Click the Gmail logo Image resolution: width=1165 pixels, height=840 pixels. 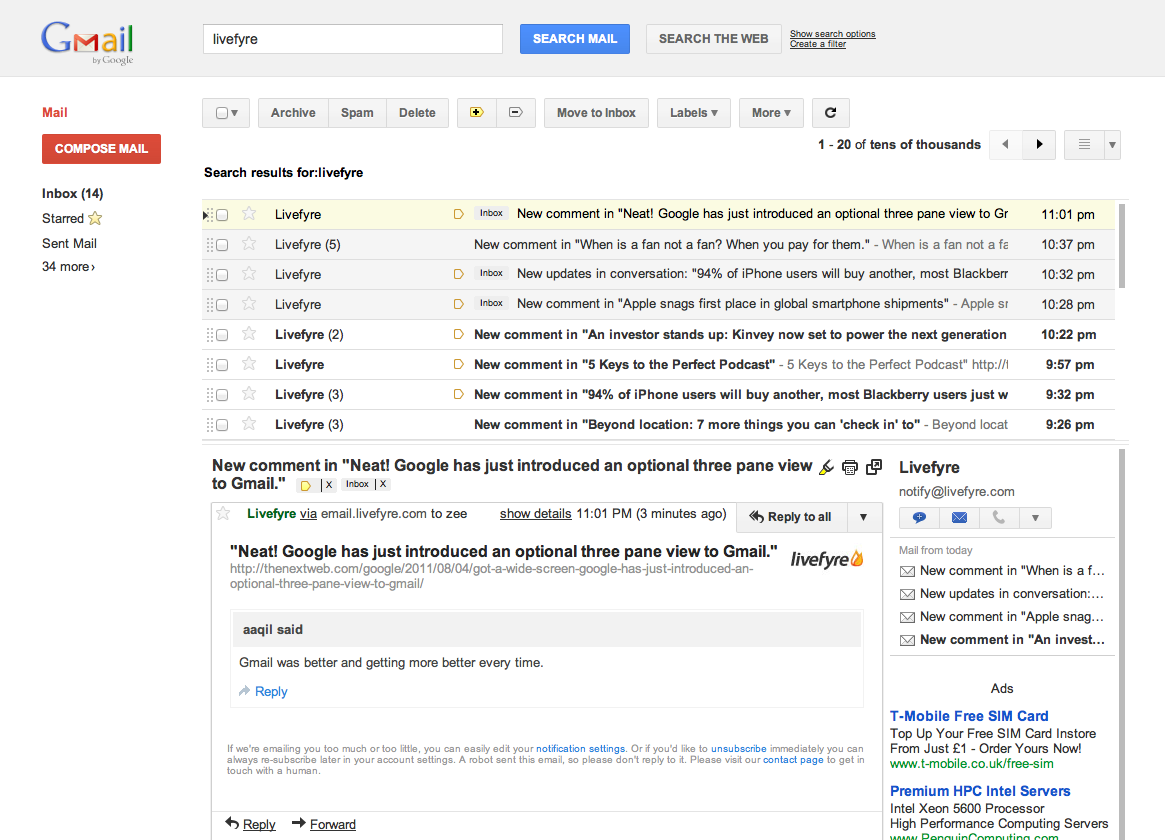click(x=88, y=42)
